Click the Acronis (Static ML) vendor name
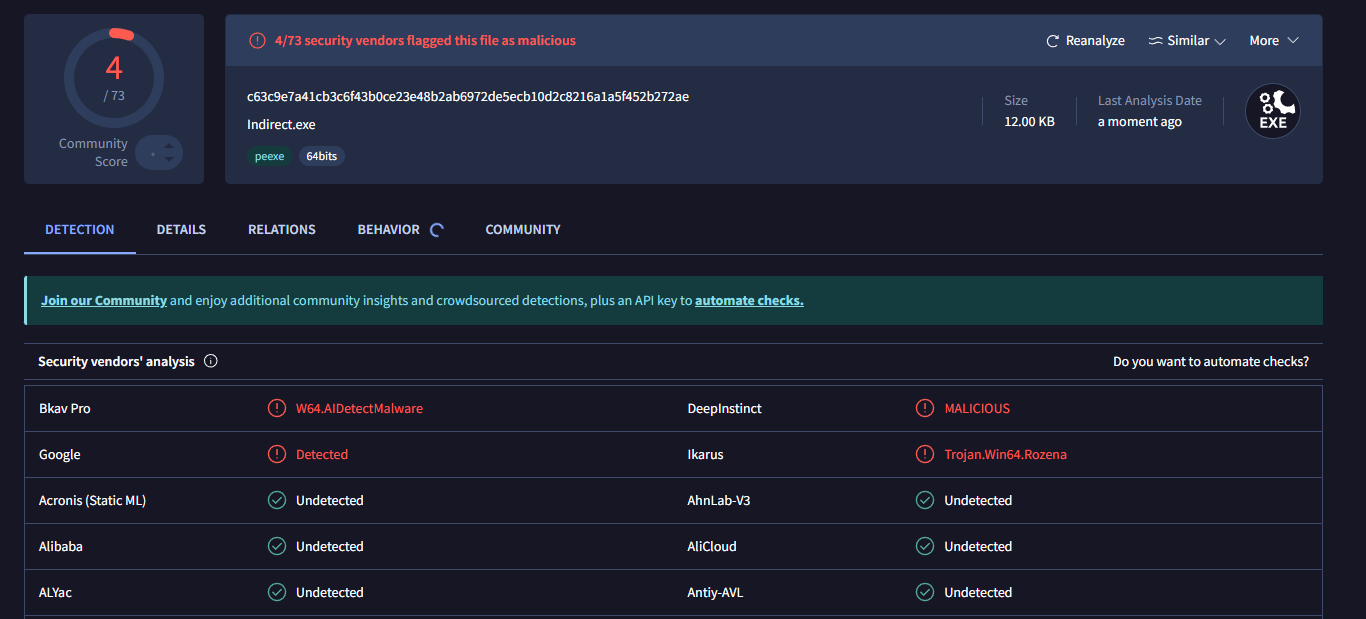Image resolution: width=1366 pixels, height=619 pixels. pyautogui.click(x=92, y=500)
